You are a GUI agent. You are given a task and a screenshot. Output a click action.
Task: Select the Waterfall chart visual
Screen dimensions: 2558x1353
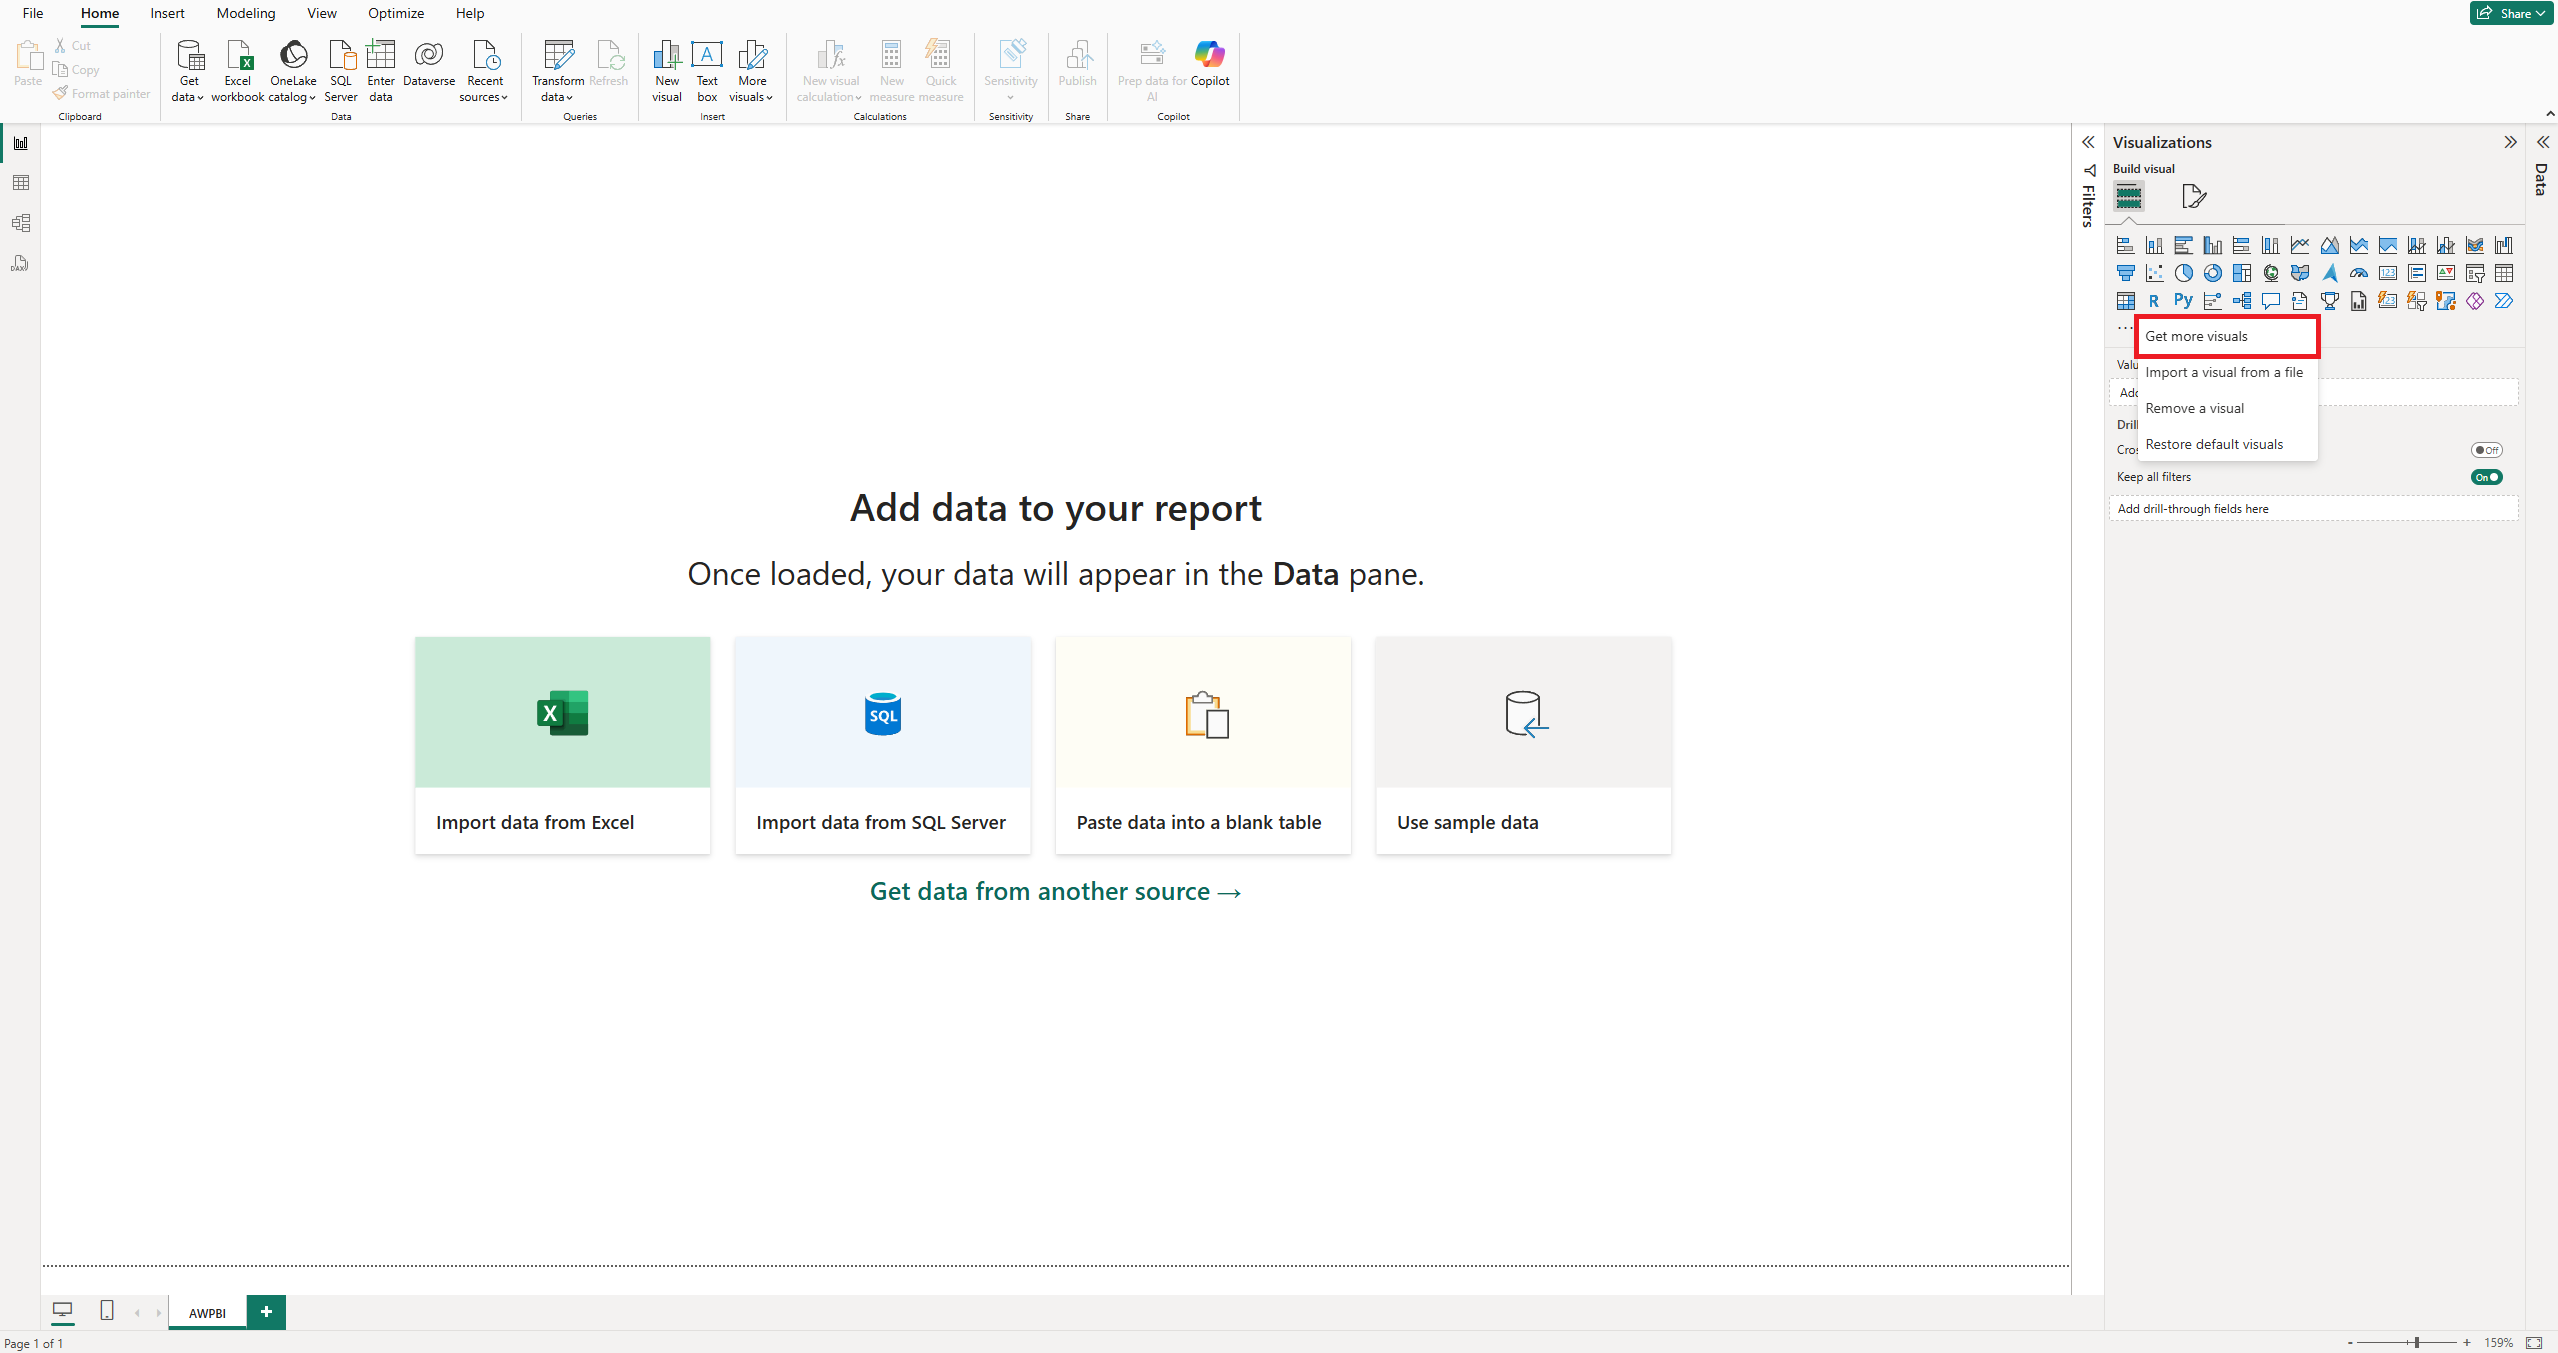click(2503, 245)
